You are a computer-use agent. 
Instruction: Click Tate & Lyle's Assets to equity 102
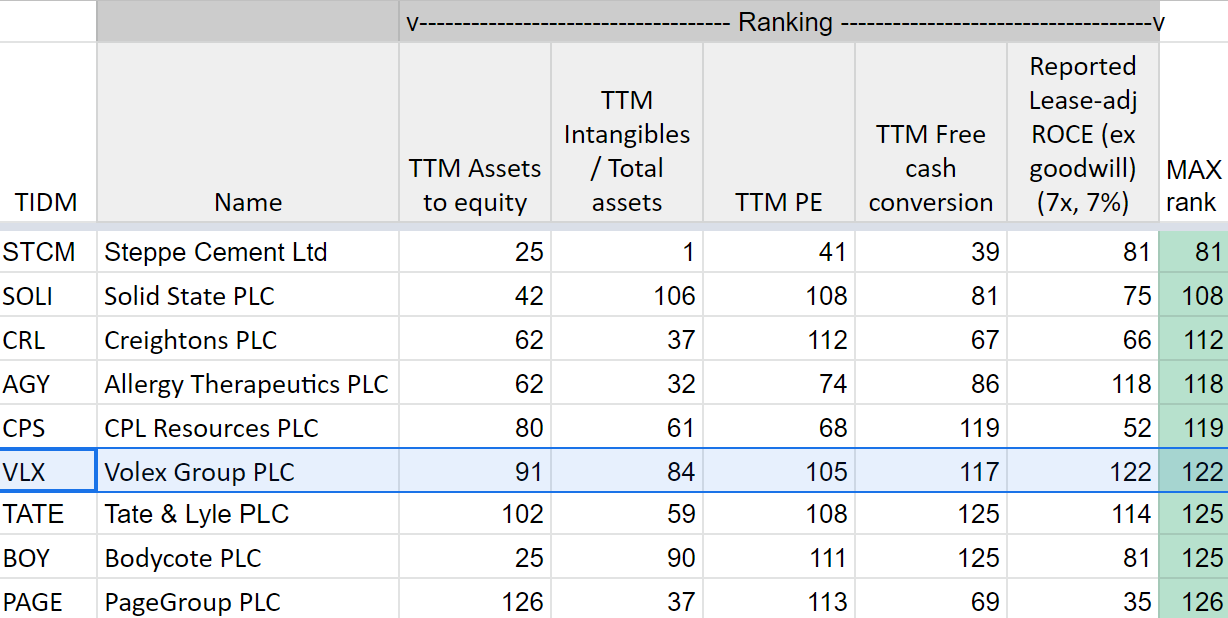475,515
